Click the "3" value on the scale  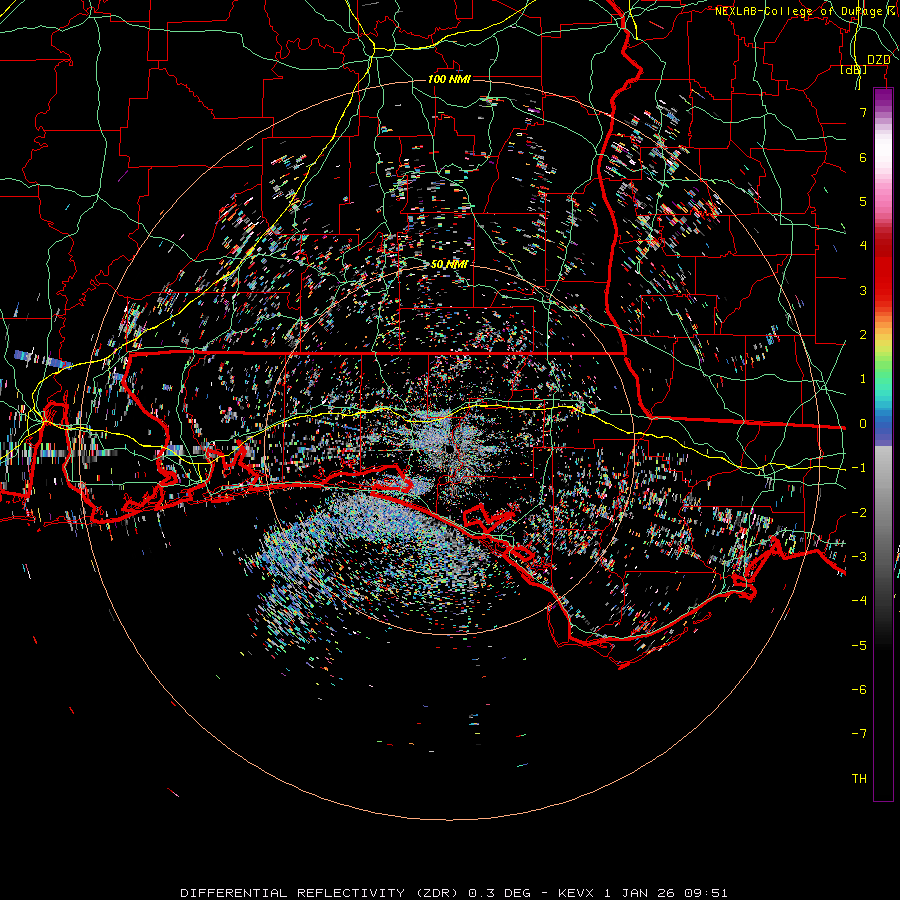(x=863, y=290)
